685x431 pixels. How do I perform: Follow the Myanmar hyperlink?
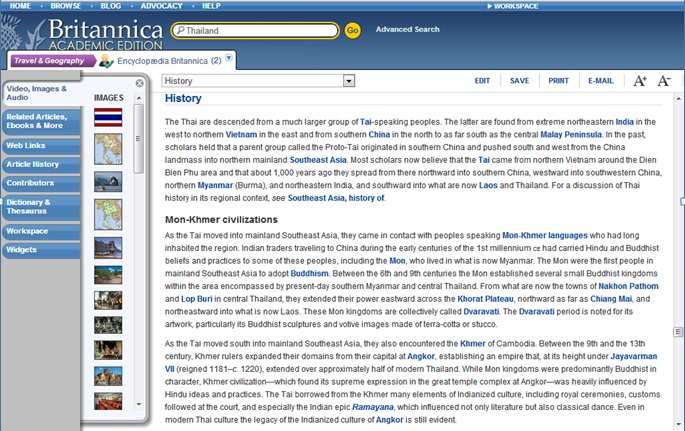click(215, 185)
